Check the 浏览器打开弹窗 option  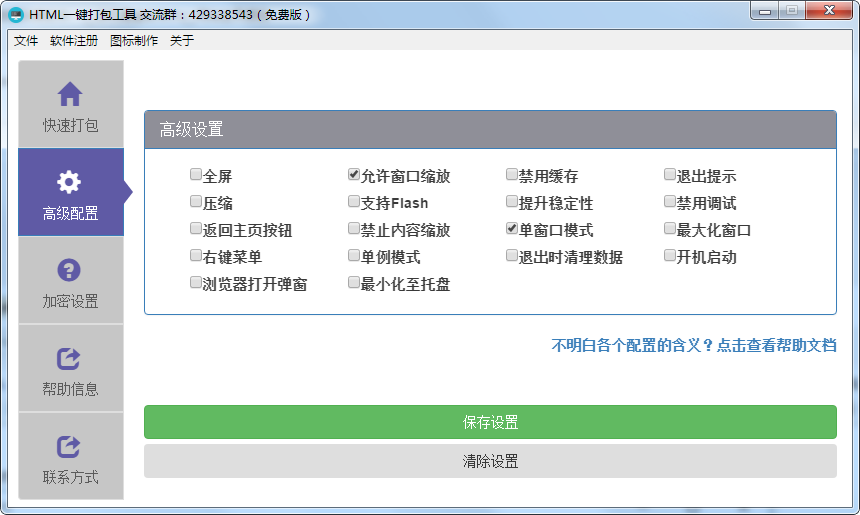196,282
